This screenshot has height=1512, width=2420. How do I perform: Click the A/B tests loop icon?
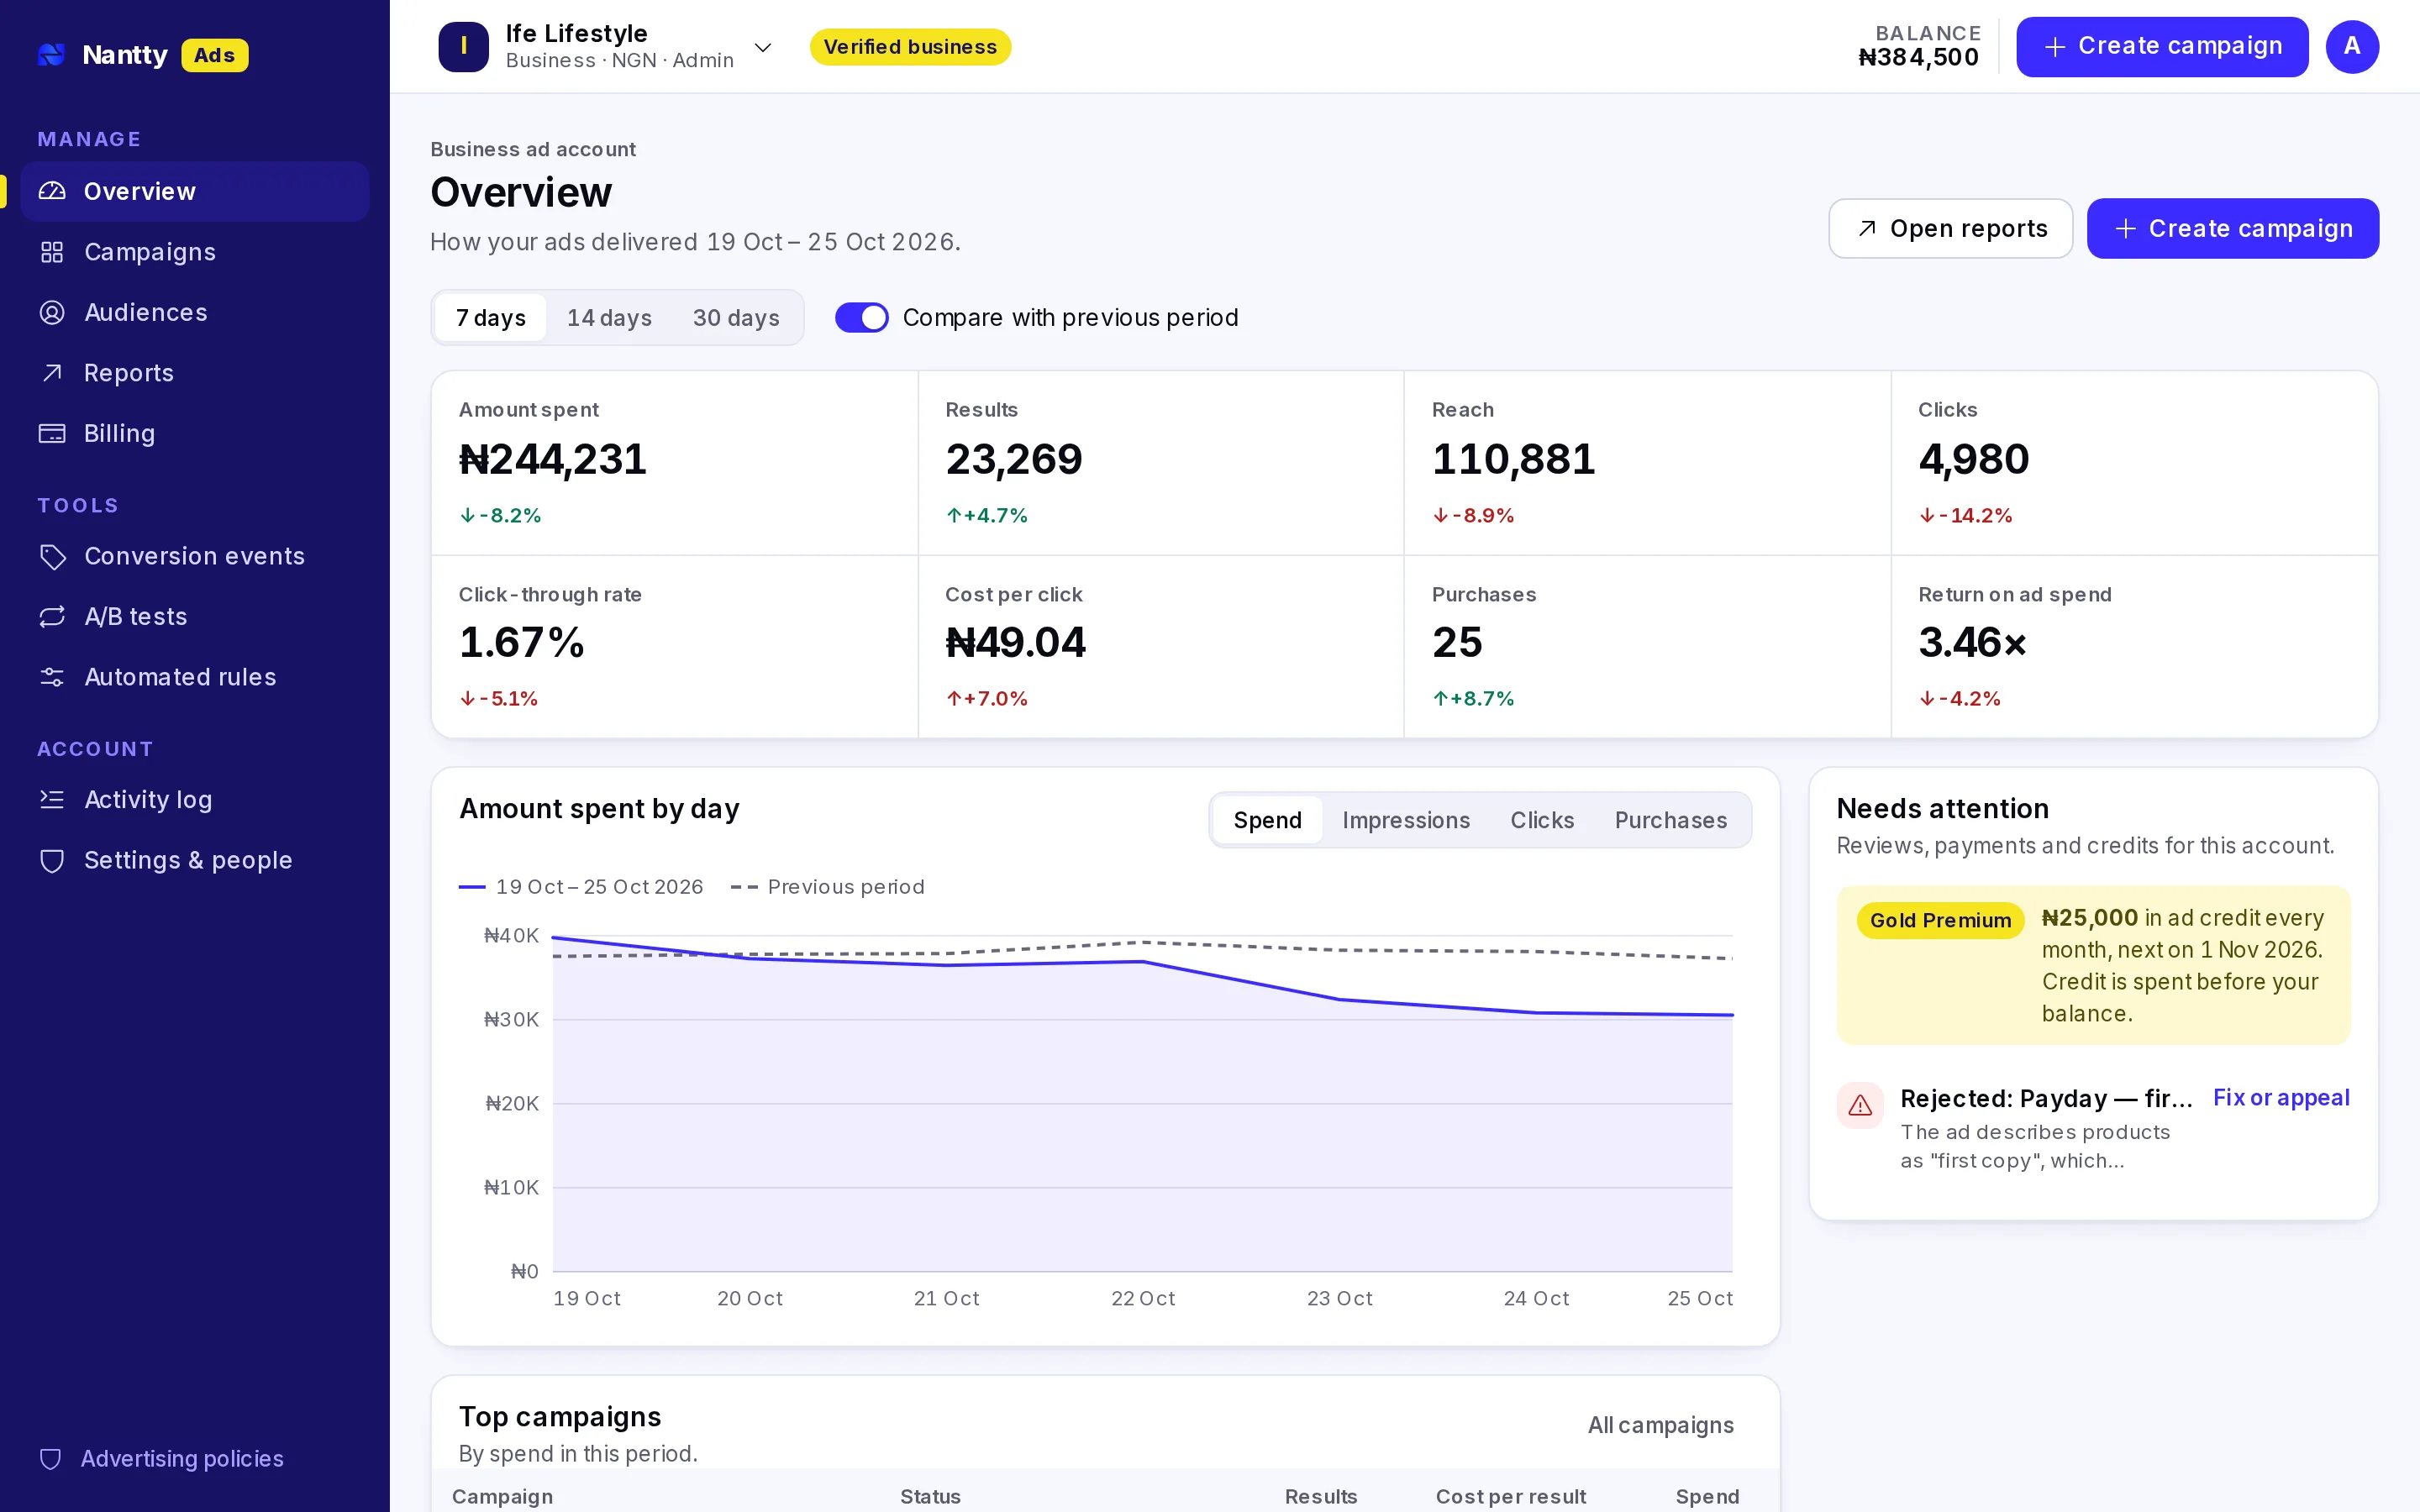pos(52,616)
